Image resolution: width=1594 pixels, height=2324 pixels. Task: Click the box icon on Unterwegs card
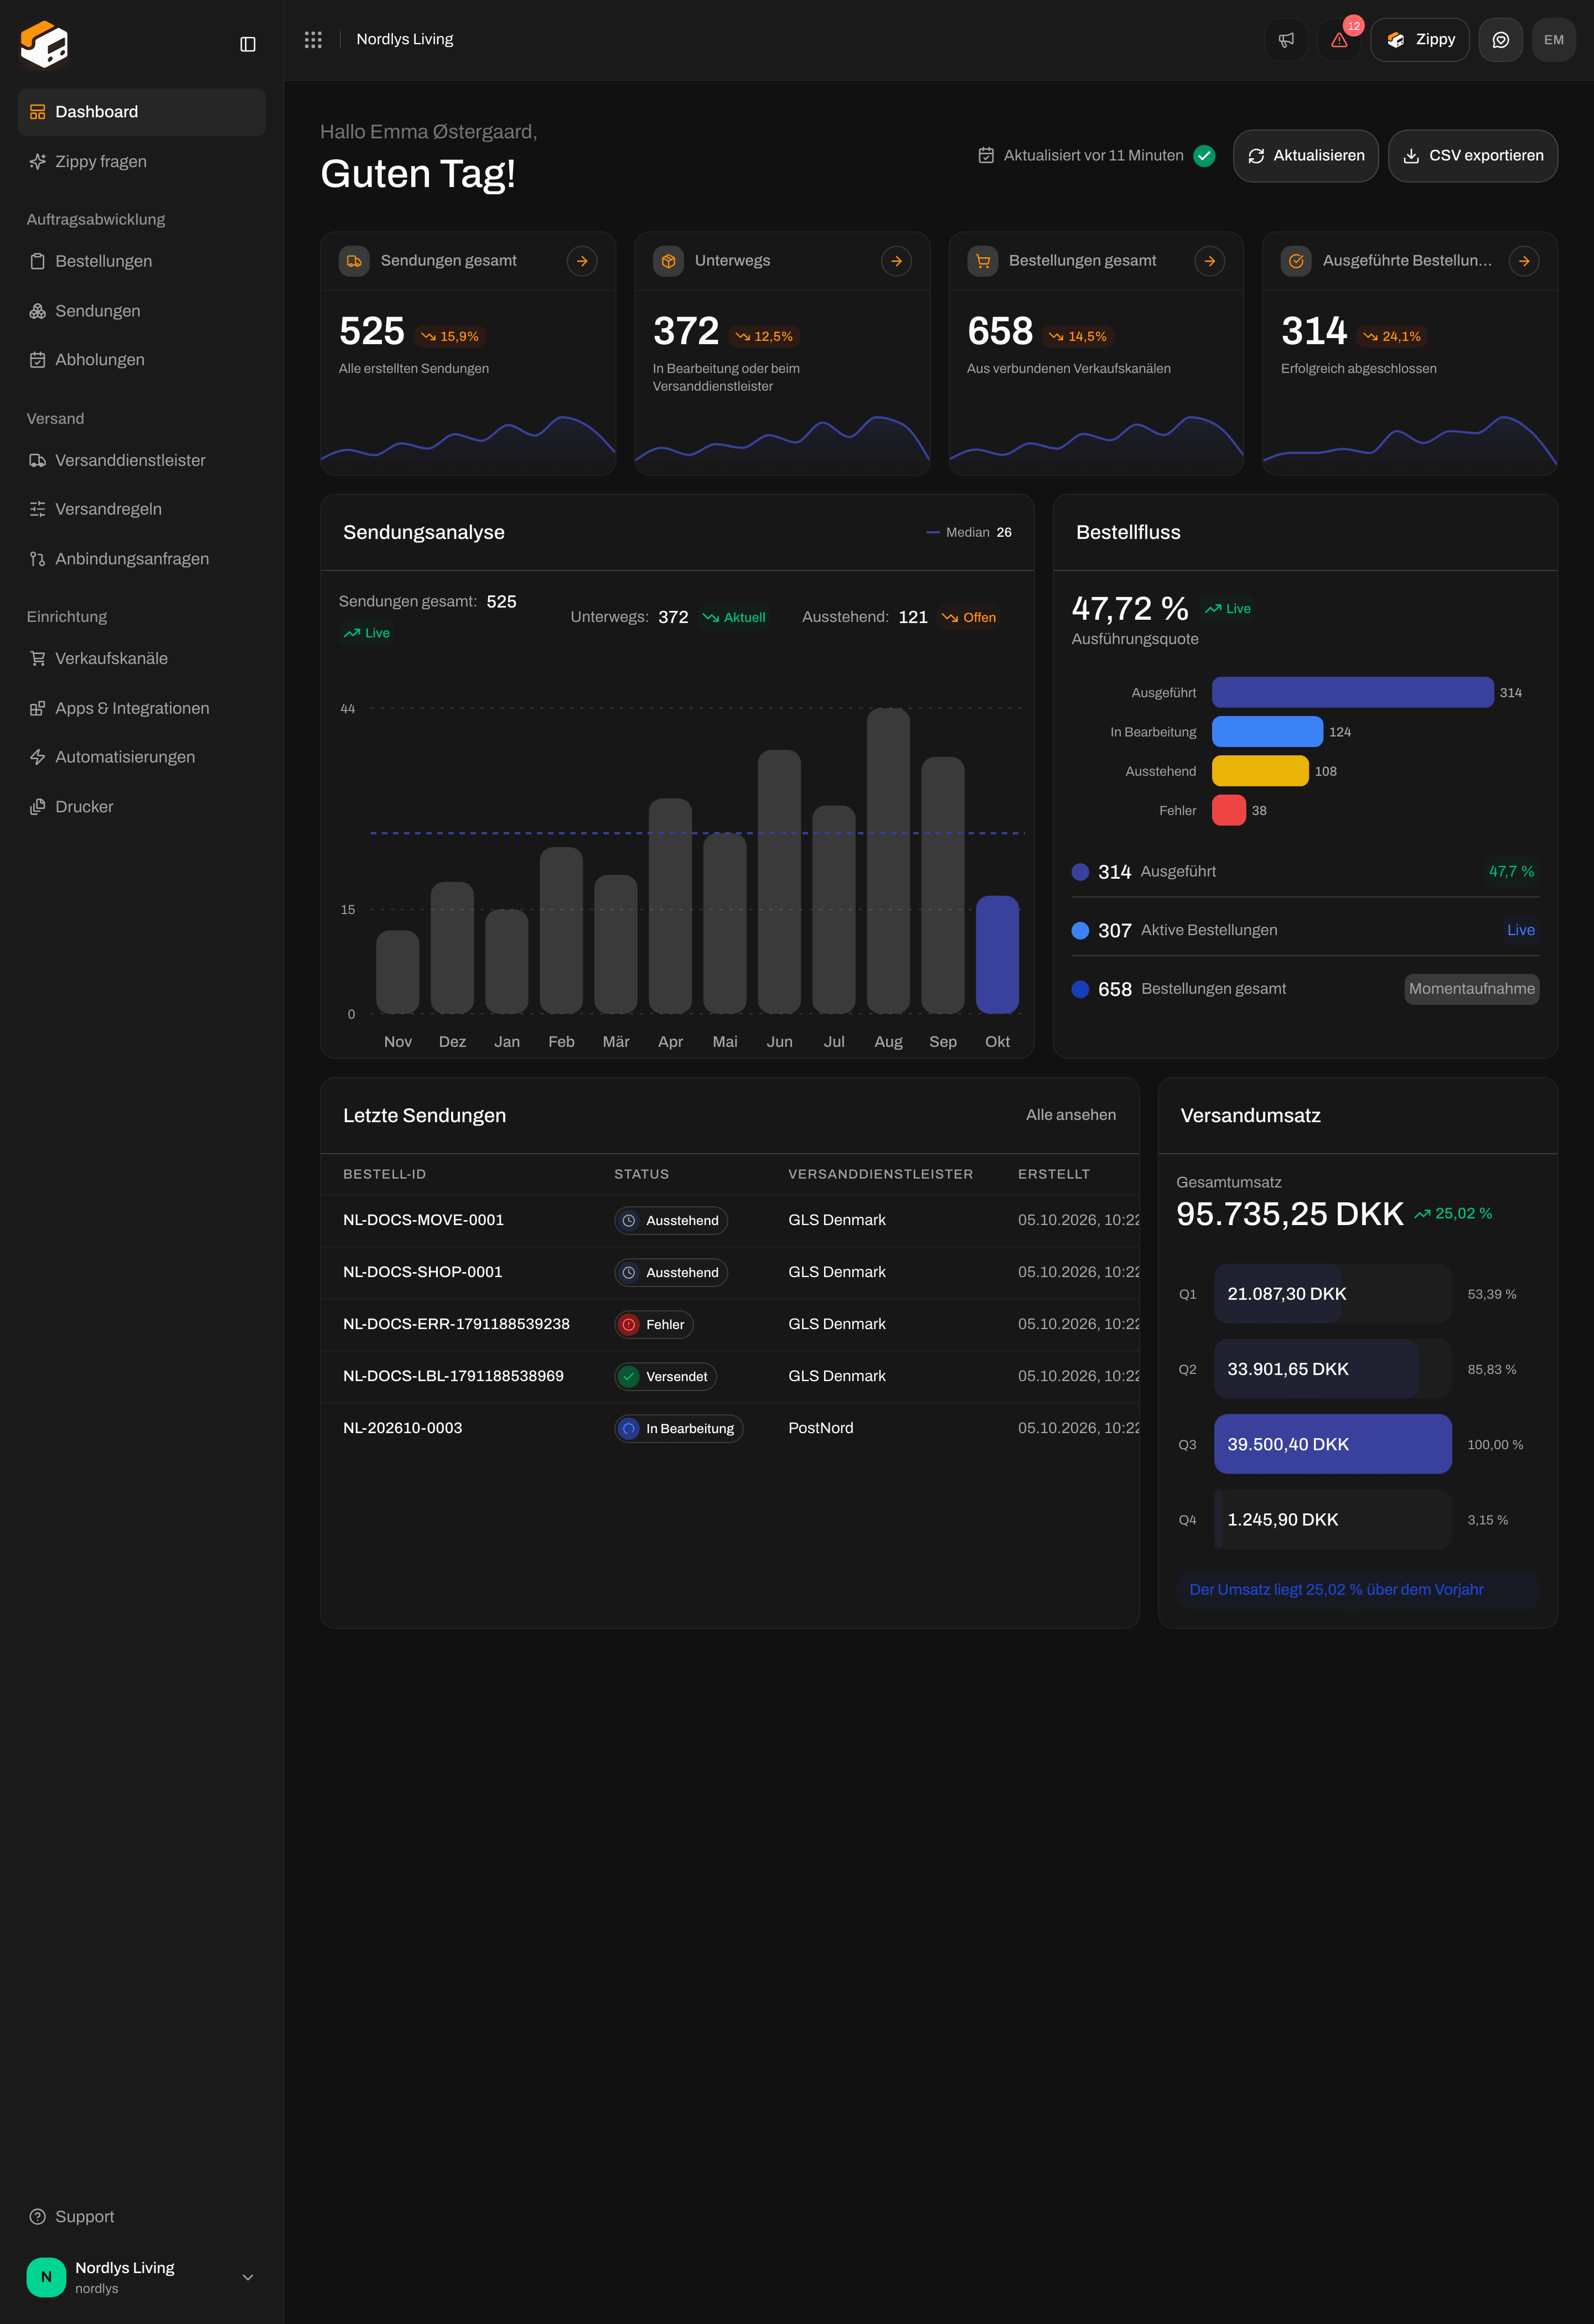(668, 261)
